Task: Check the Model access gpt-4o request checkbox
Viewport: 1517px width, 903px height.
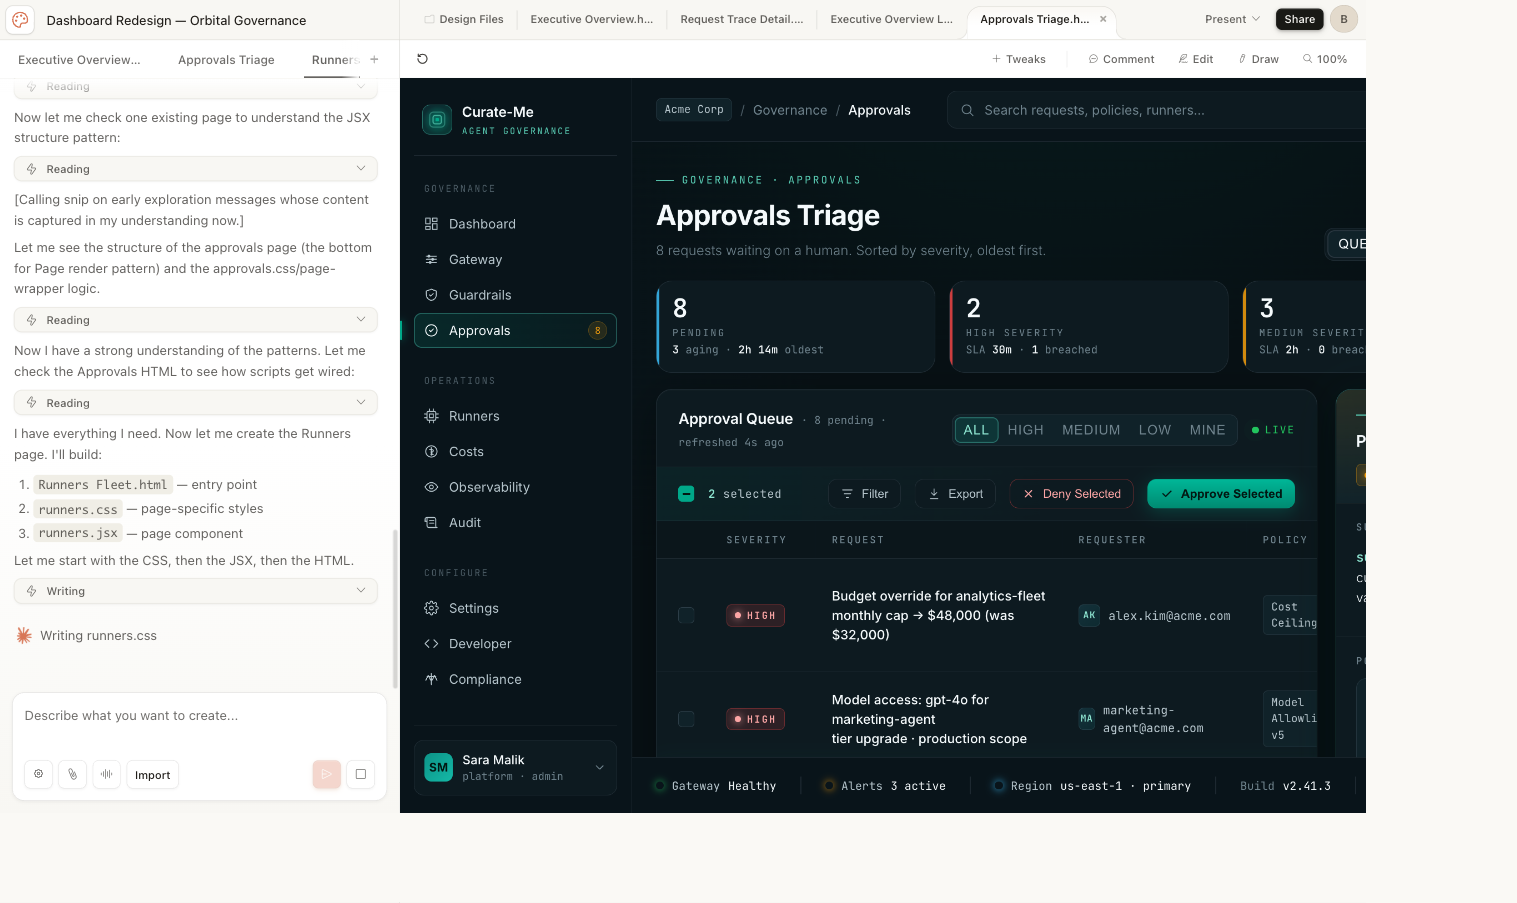Action: [x=686, y=719]
